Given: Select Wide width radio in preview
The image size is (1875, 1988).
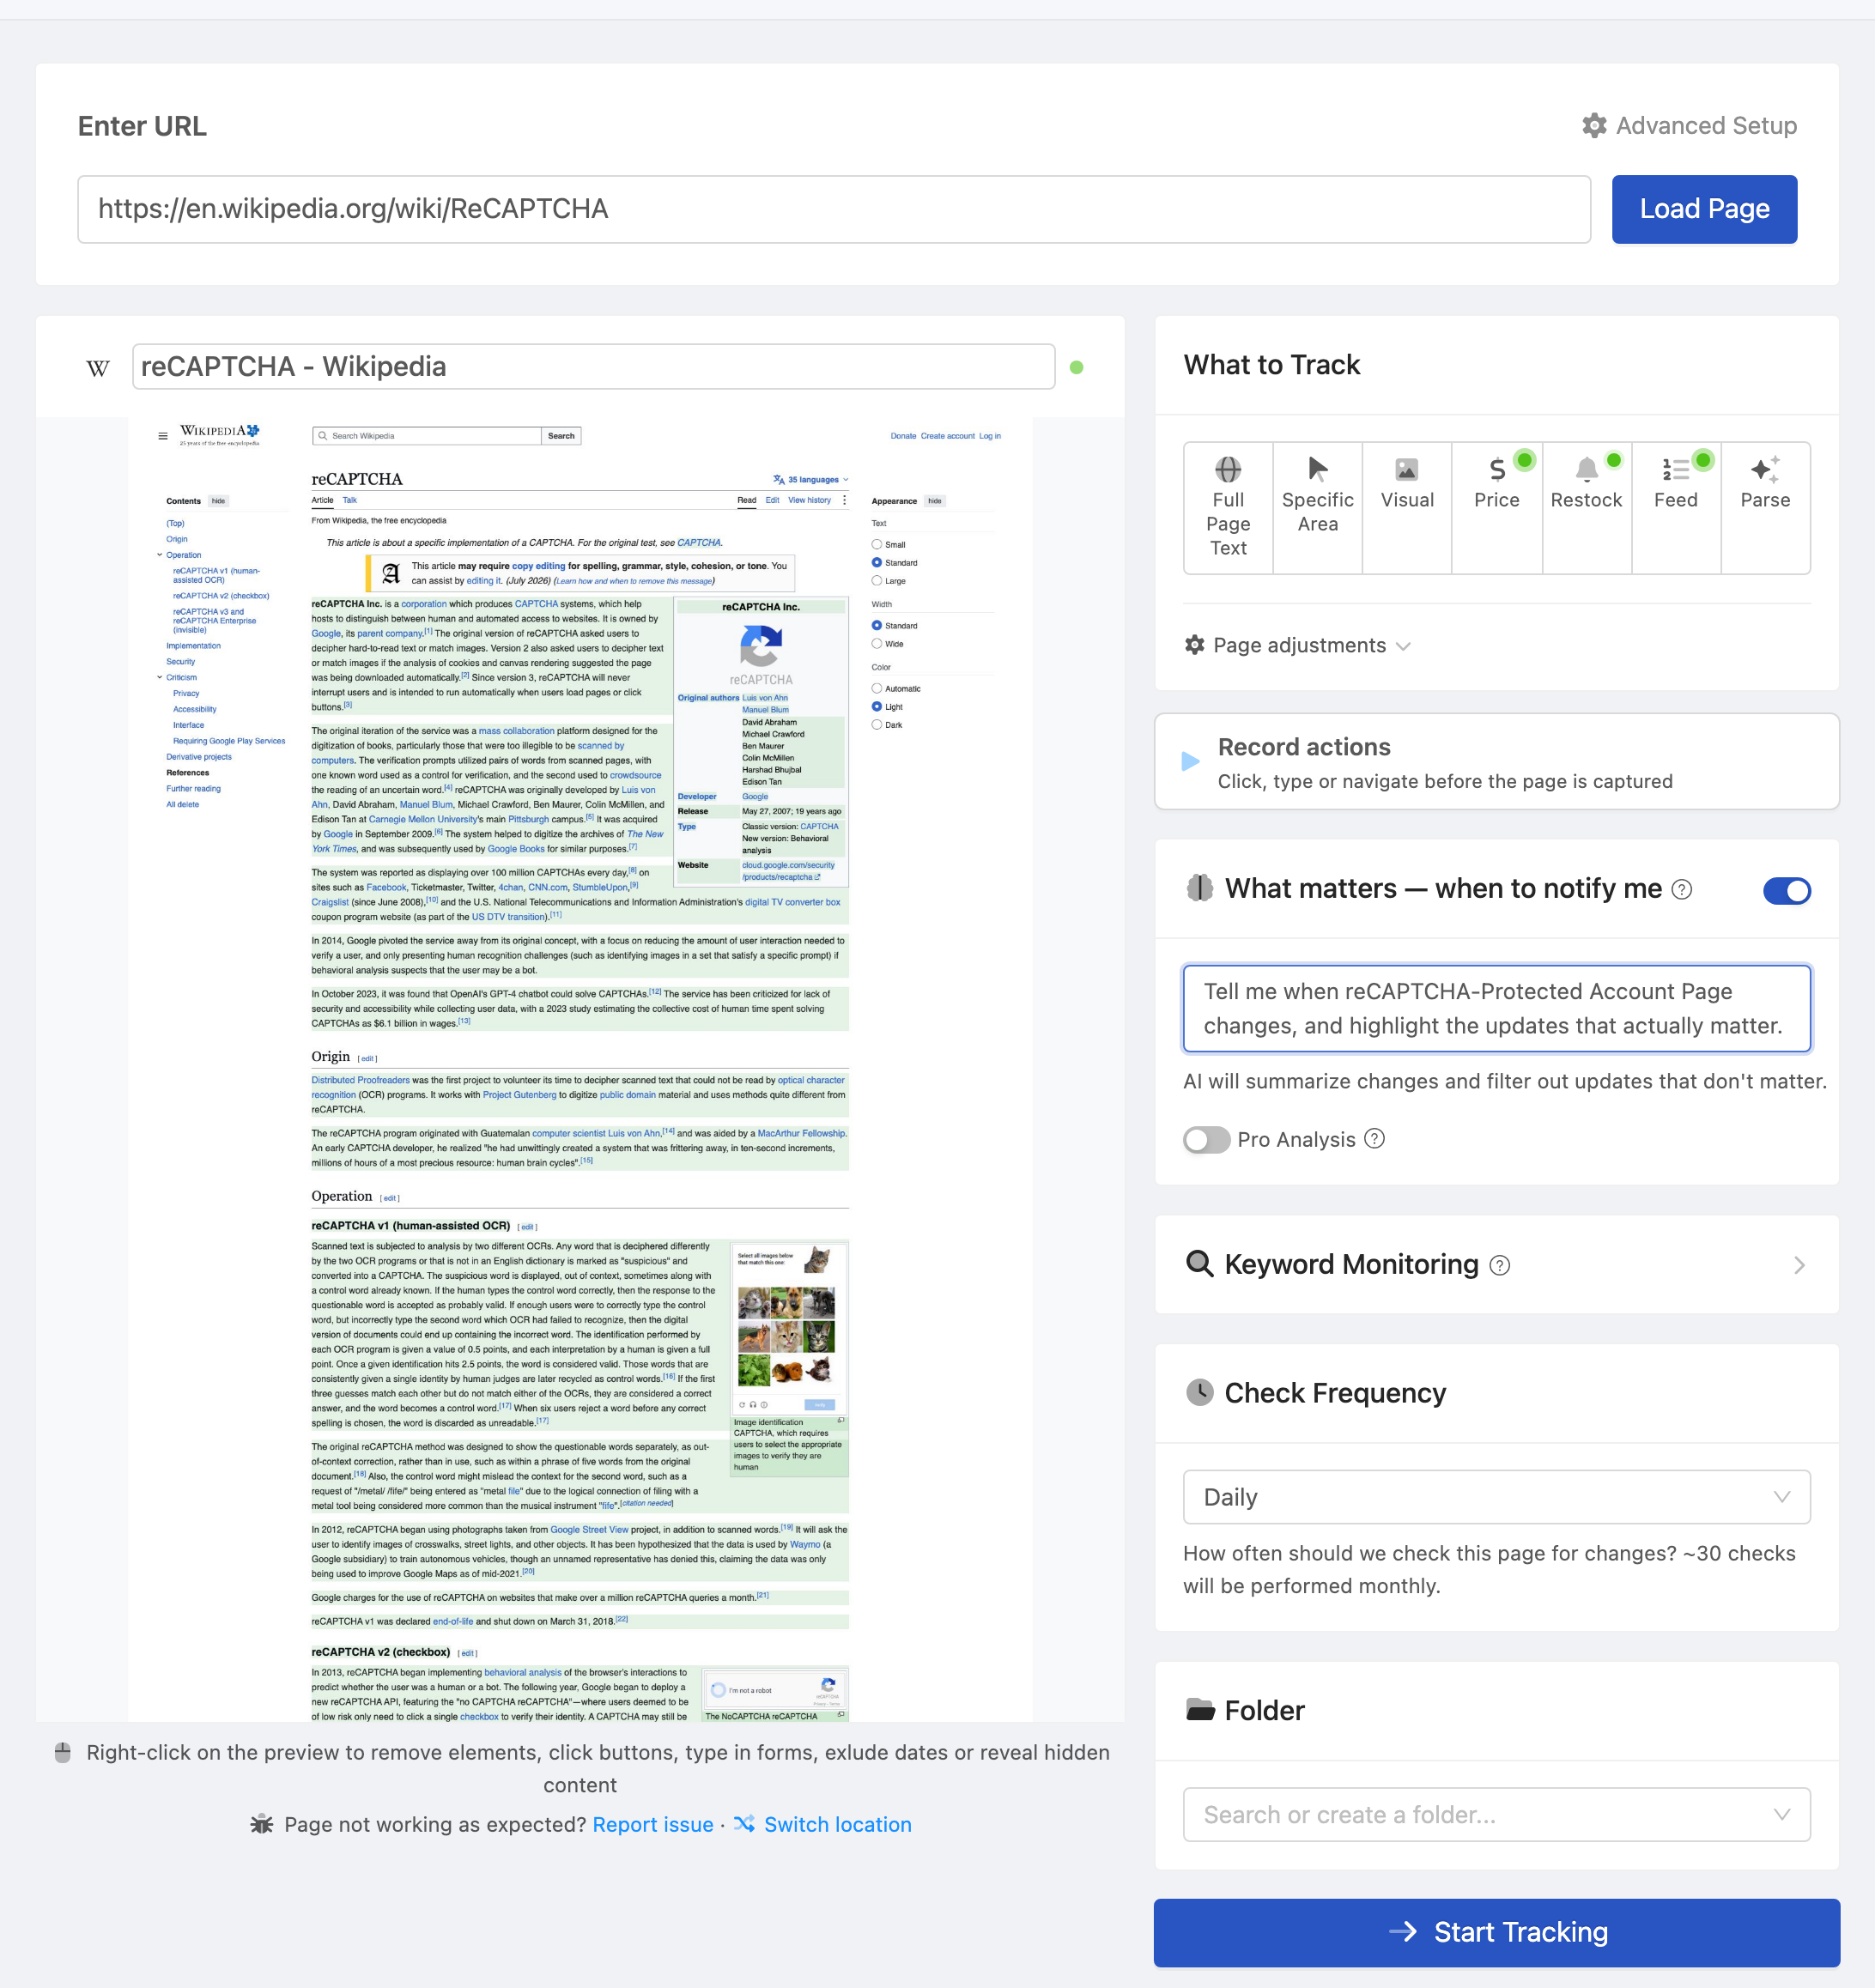Looking at the screenshot, I should click(x=876, y=644).
